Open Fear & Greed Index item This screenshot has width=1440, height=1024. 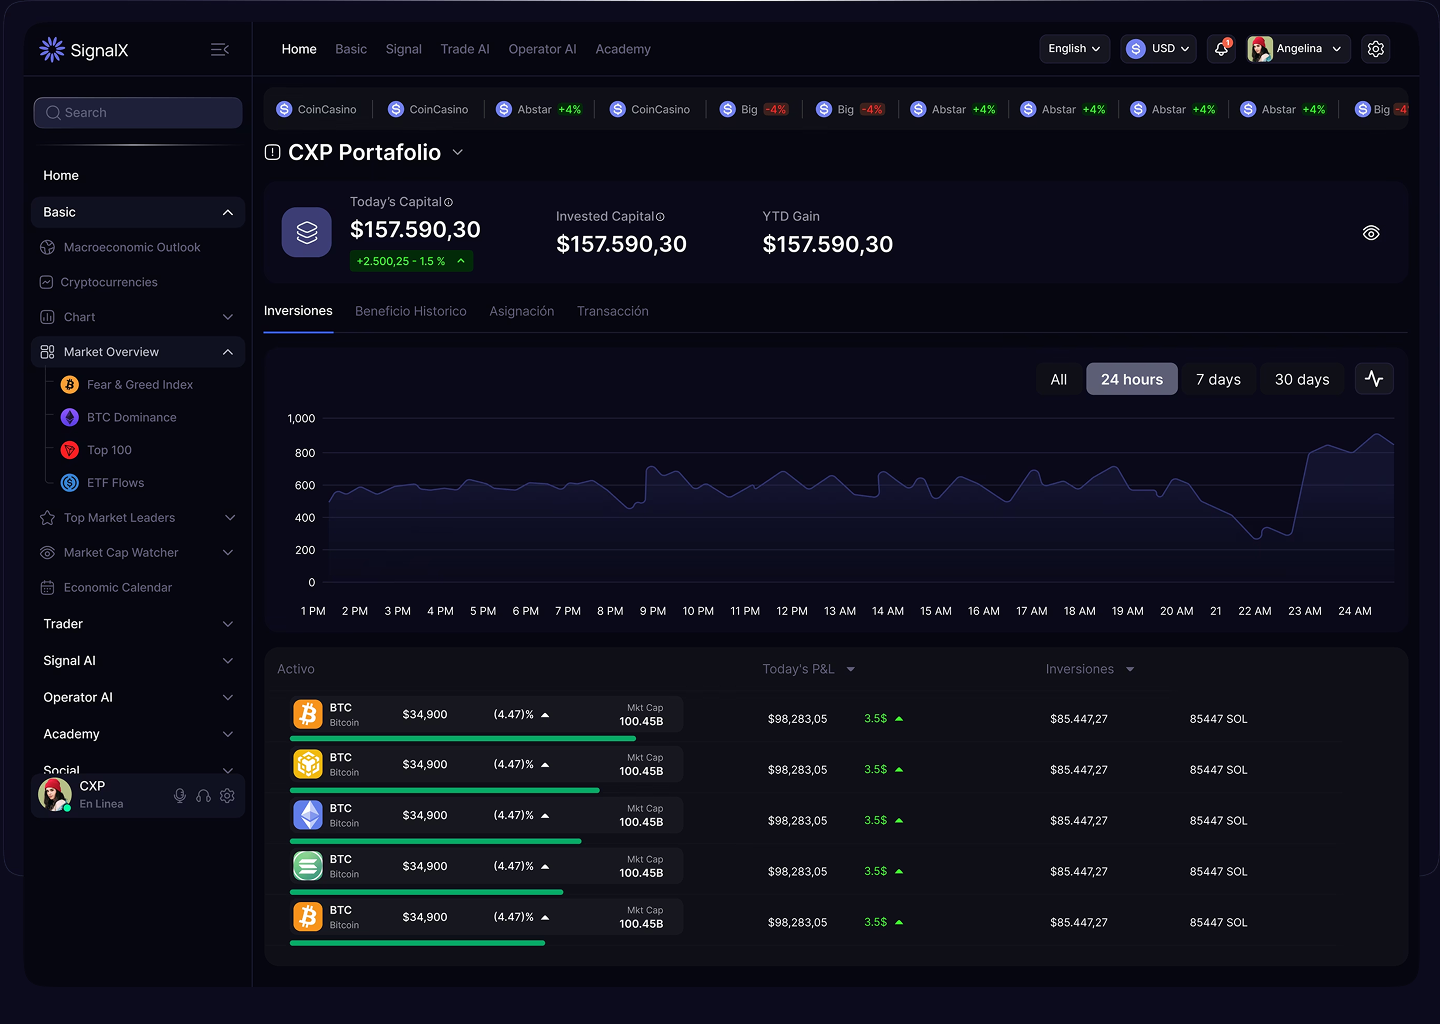(x=139, y=385)
